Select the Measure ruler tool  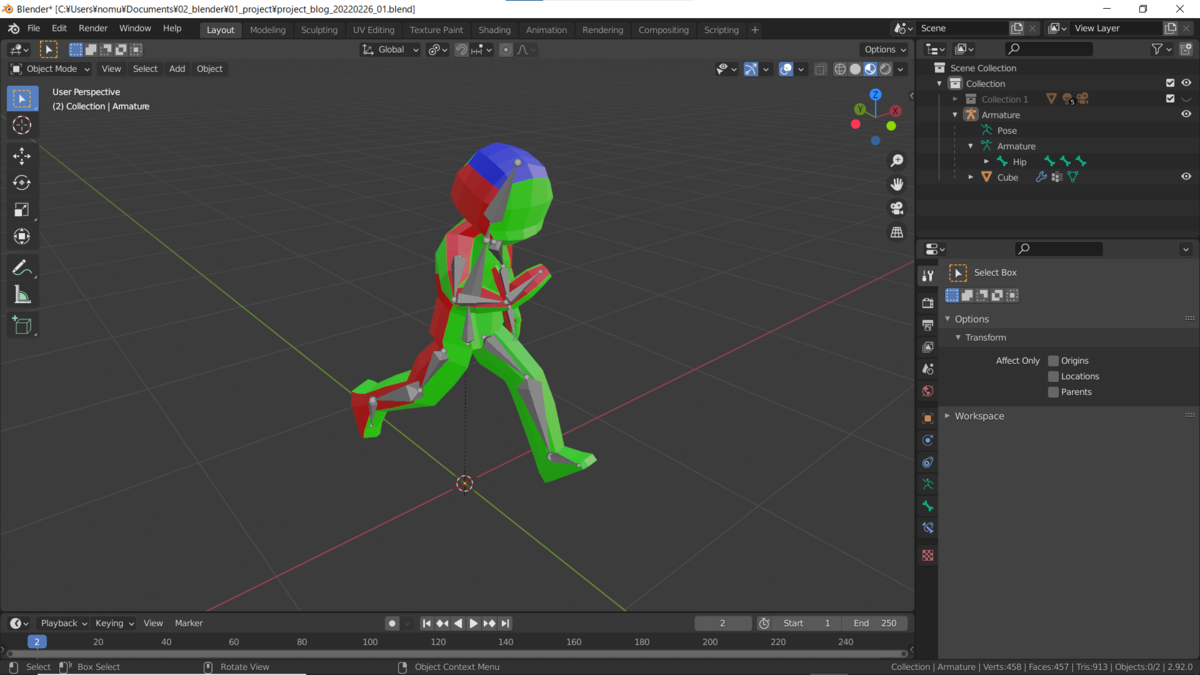click(x=22, y=295)
